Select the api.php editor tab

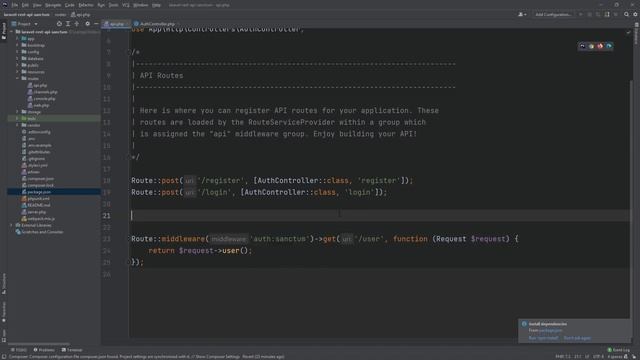coord(115,24)
